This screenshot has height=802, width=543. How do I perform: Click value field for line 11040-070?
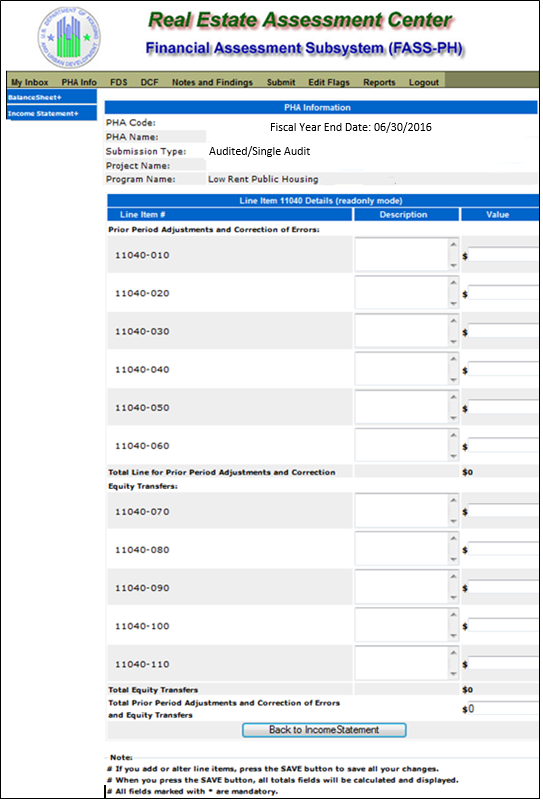pyautogui.click(x=504, y=511)
